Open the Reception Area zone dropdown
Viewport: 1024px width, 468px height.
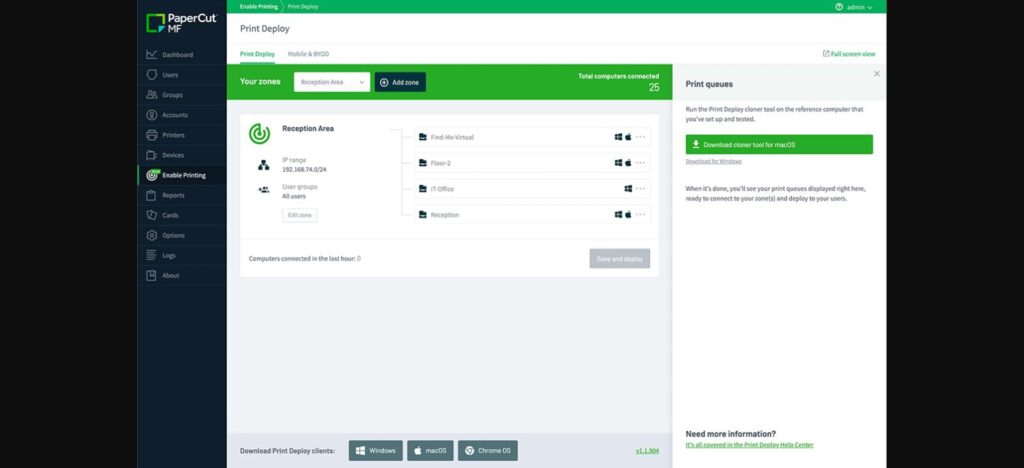point(332,82)
